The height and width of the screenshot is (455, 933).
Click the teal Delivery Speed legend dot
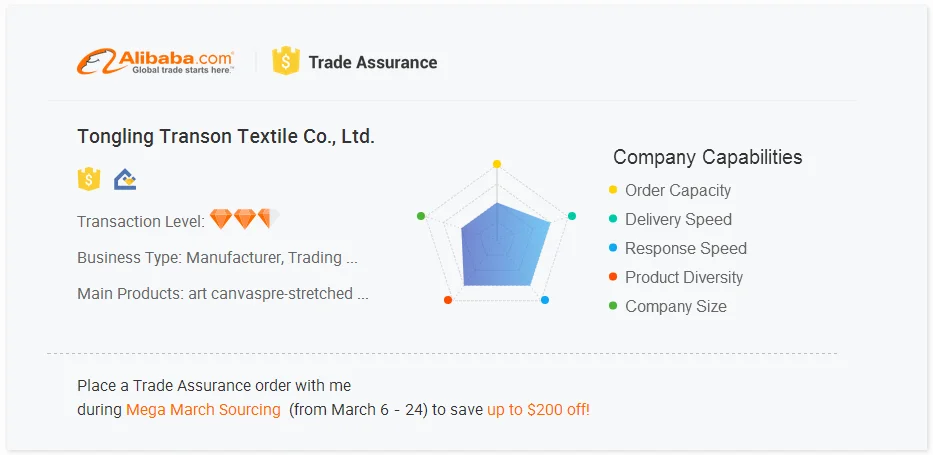pyautogui.click(x=613, y=219)
